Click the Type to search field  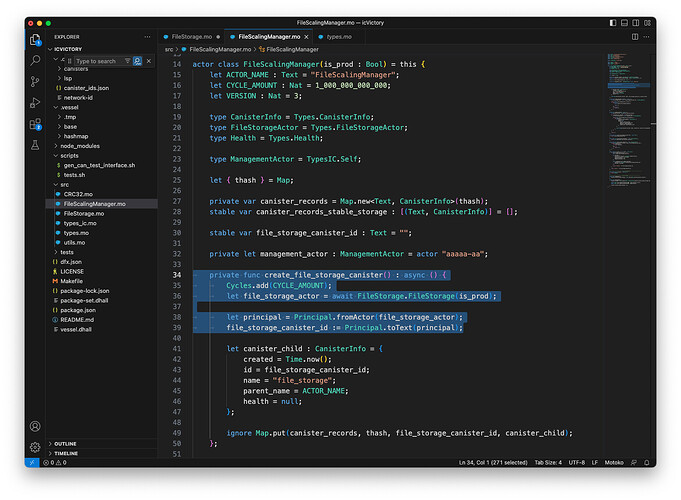(99, 61)
